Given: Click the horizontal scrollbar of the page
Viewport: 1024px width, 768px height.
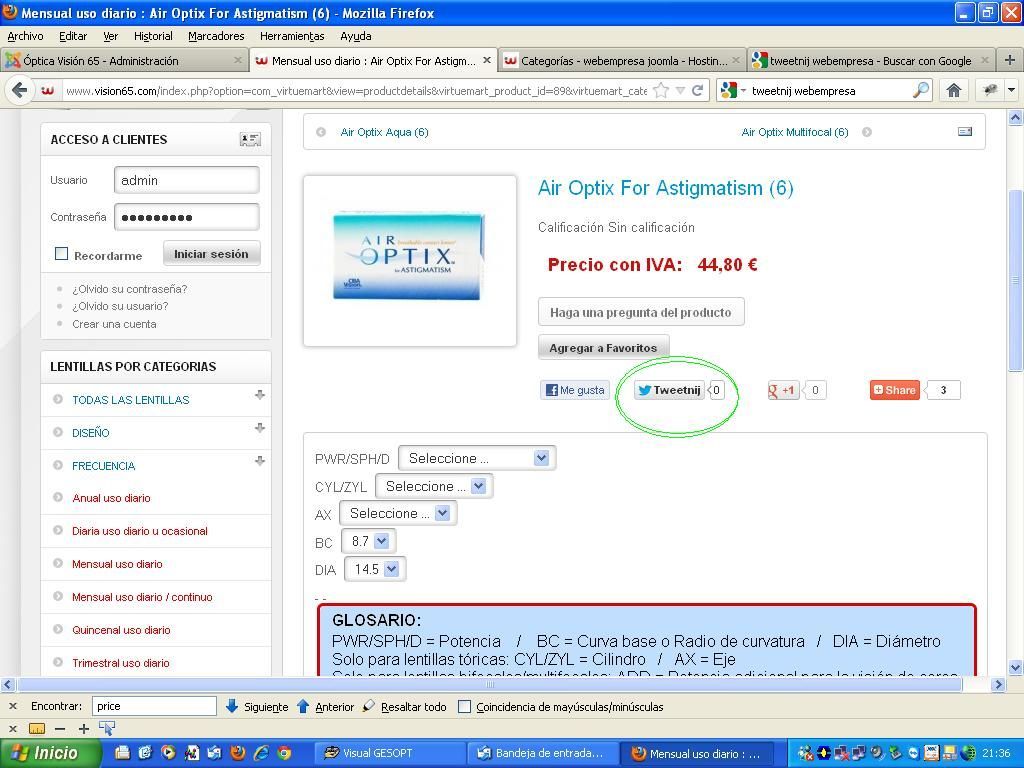Looking at the screenshot, I should (x=490, y=684).
